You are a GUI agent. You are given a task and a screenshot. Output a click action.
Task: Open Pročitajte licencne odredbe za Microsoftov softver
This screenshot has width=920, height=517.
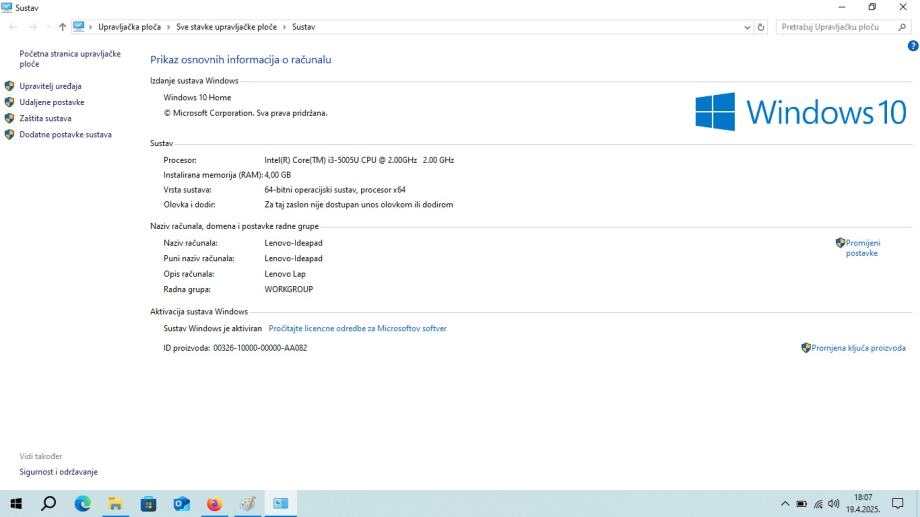pyautogui.click(x=357, y=329)
